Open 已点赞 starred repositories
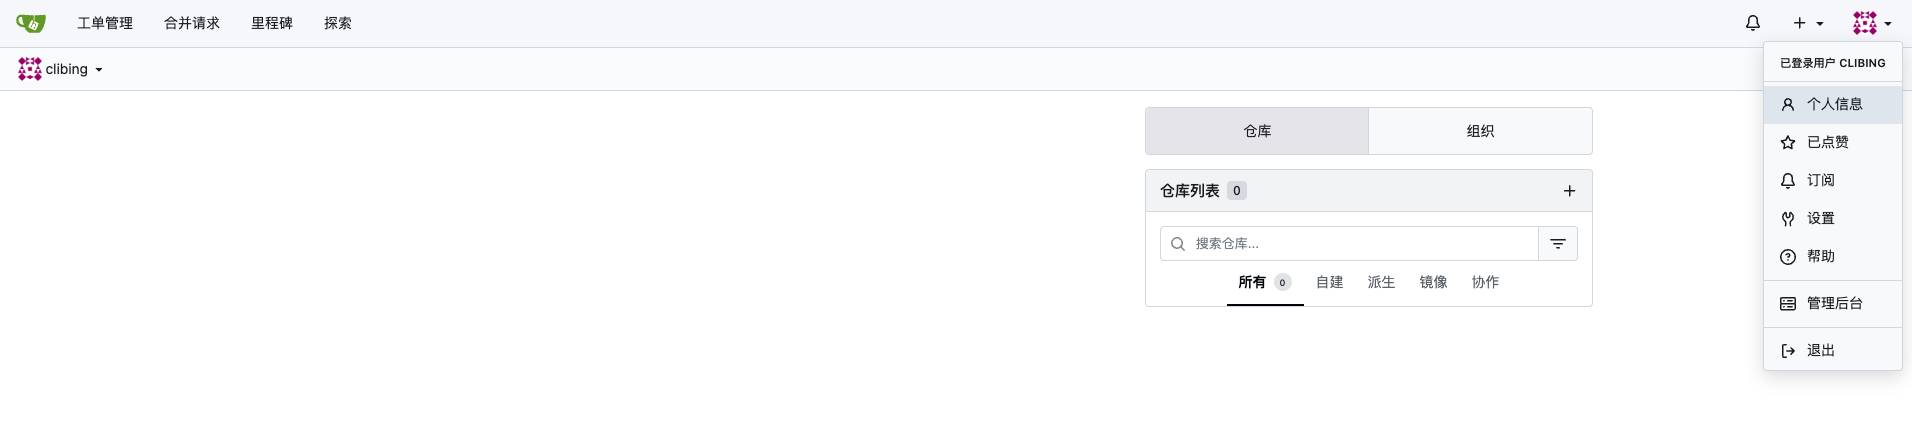The image size is (1912, 445). coord(1827,142)
